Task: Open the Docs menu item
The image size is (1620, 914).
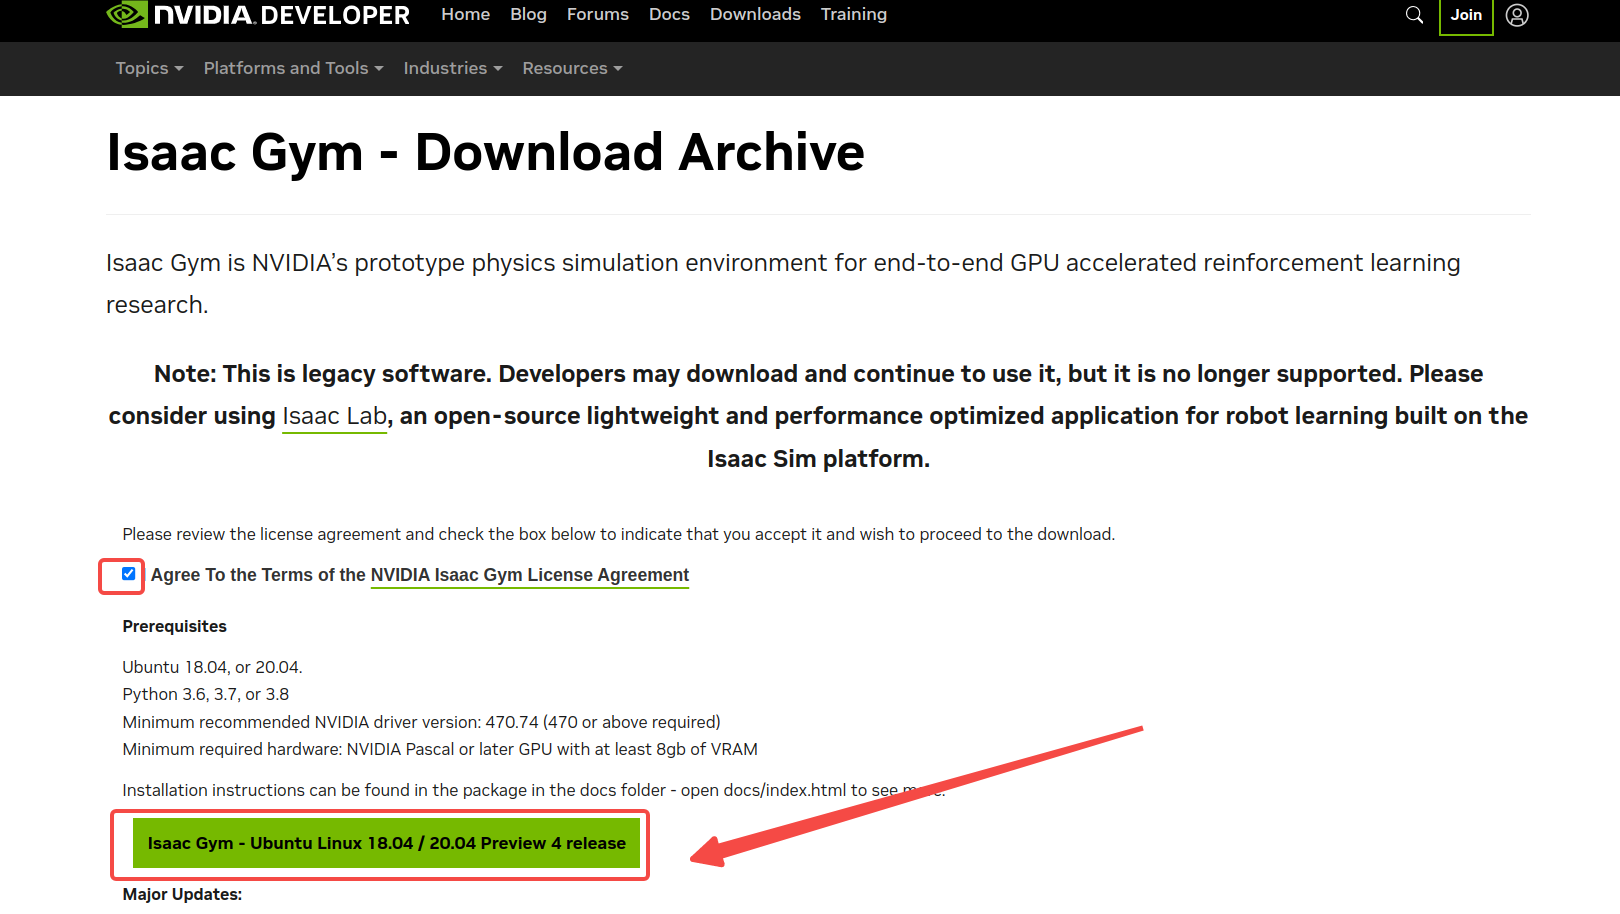Action: point(669,14)
